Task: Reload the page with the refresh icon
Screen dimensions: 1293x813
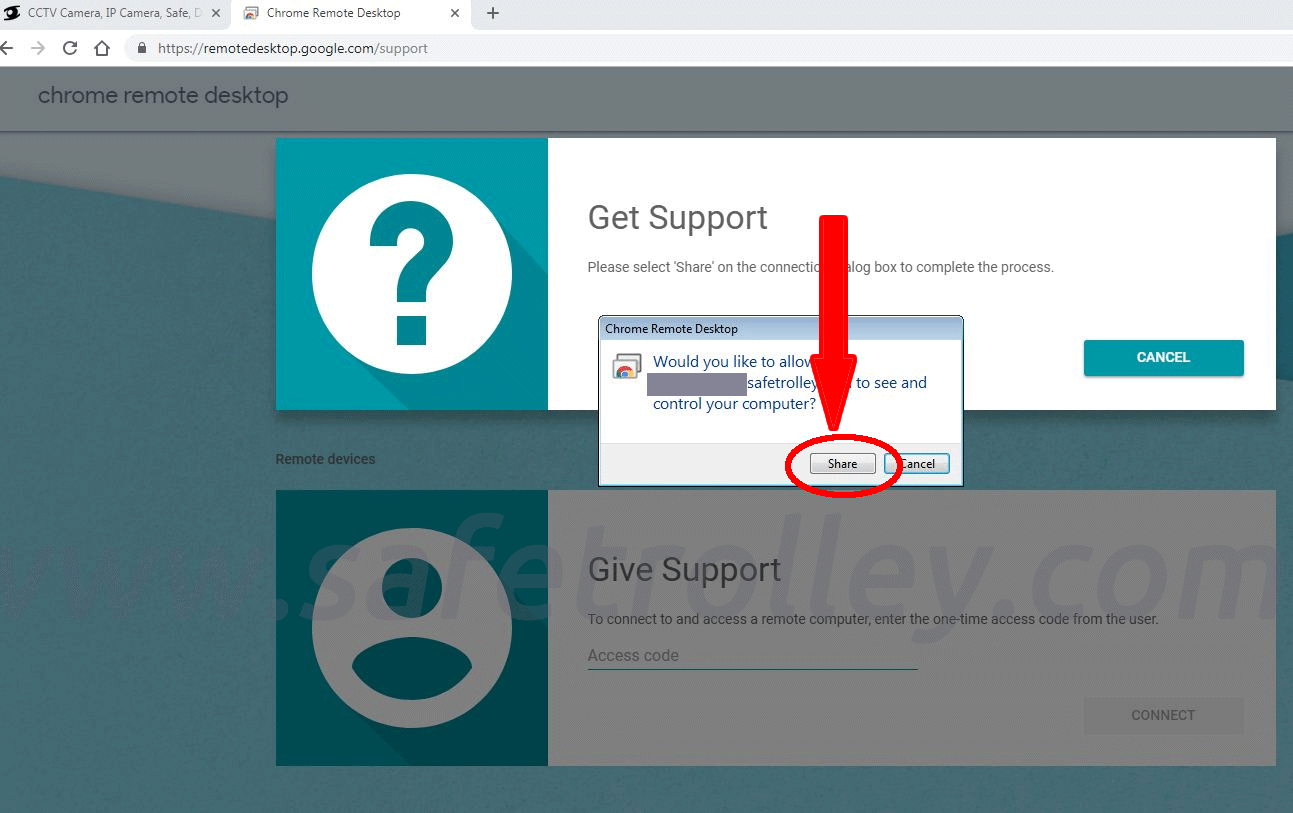Action: [x=70, y=48]
